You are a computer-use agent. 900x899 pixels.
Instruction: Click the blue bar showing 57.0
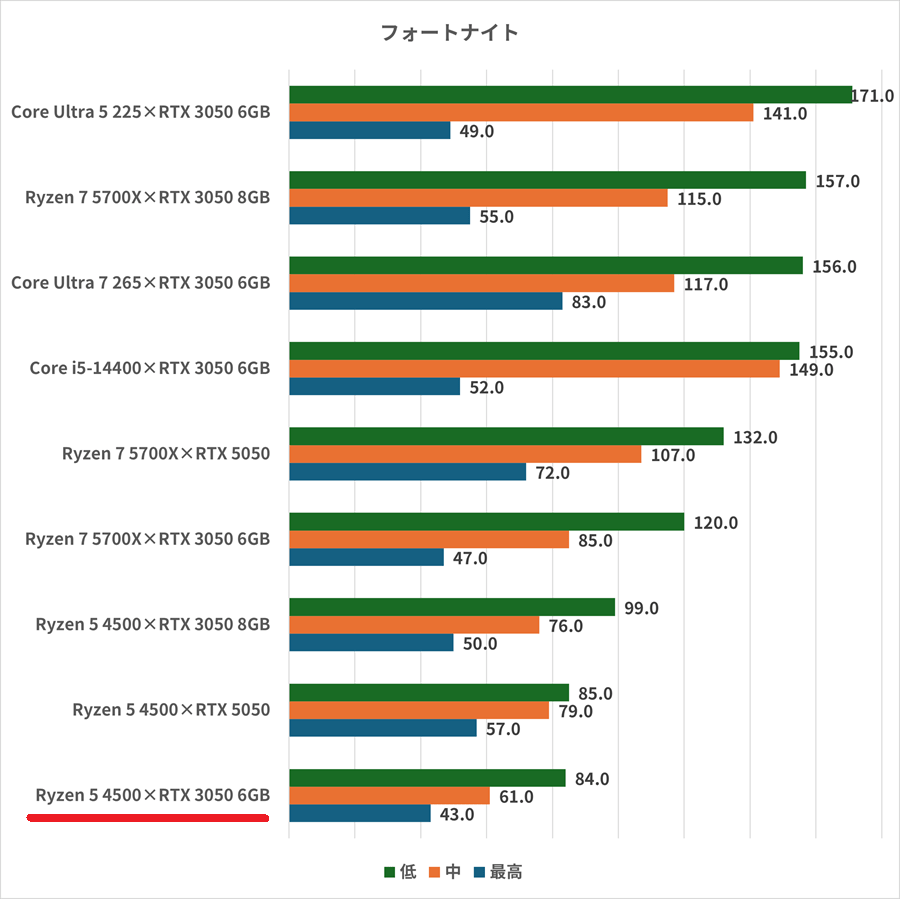(x=383, y=728)
